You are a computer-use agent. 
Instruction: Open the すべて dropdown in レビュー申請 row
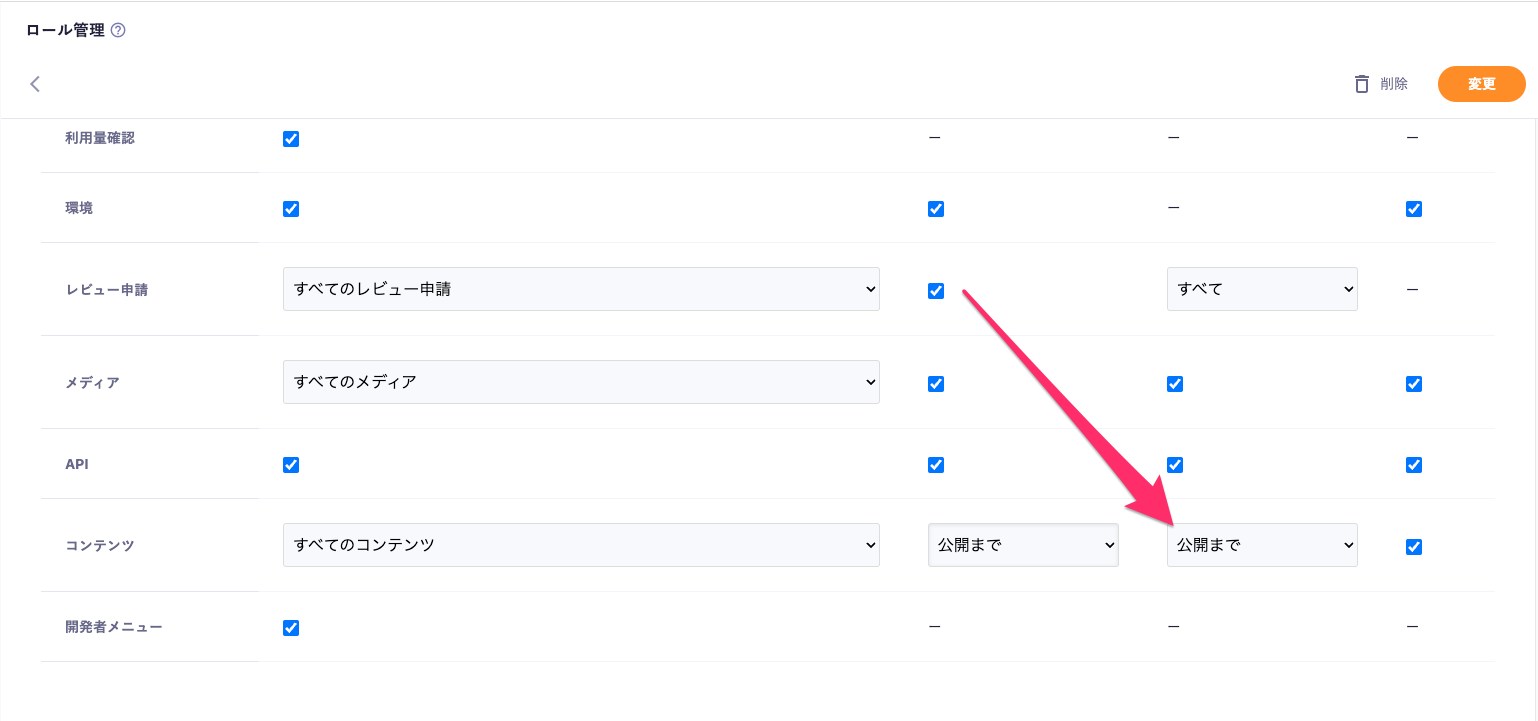click(x=1261, y=289)
